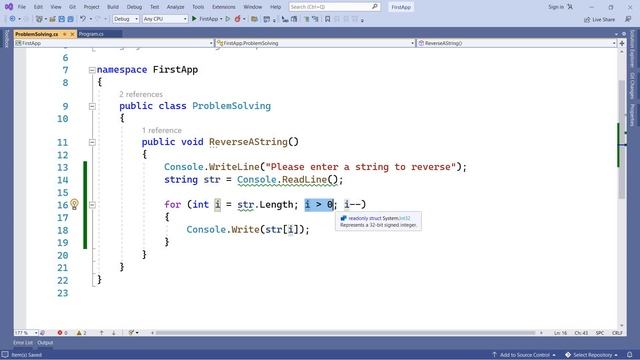The height and width of the screenshot is (360, 640).
Task: Click the Ln: 16 line indicator
Action: coord(561,333)
